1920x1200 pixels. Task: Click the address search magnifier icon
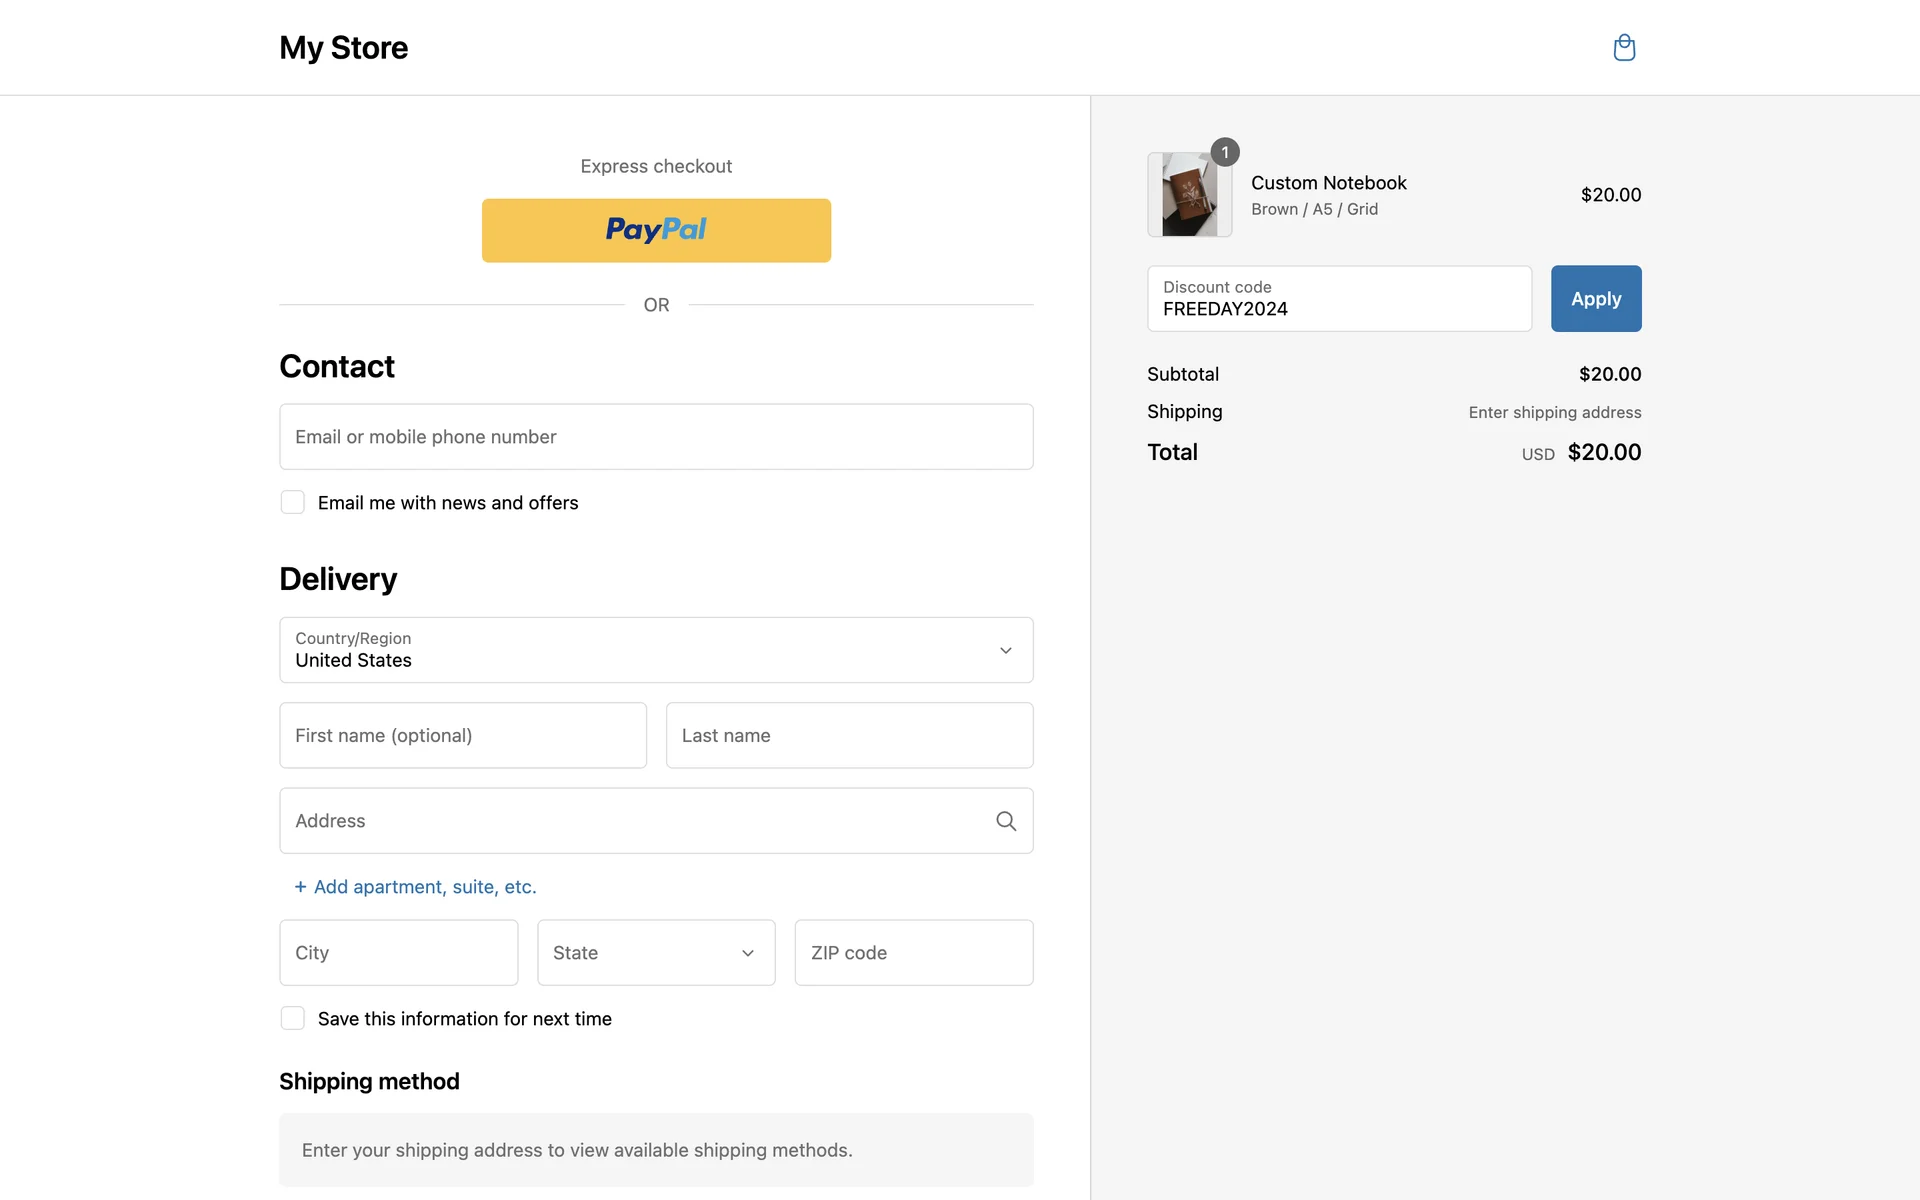point(1006,821)
